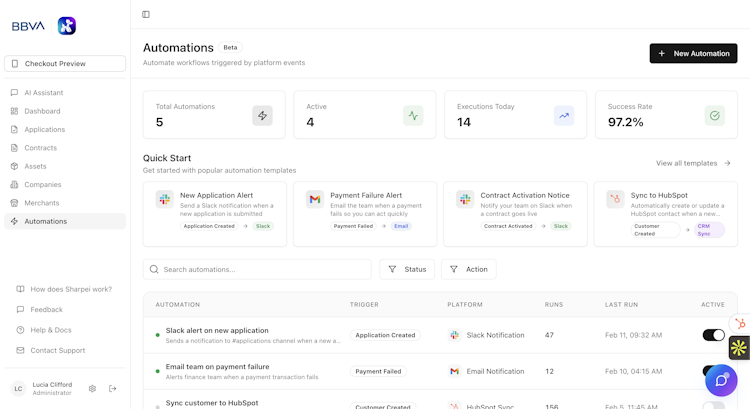Go to Merchants in the sidebar

(41, 203)
